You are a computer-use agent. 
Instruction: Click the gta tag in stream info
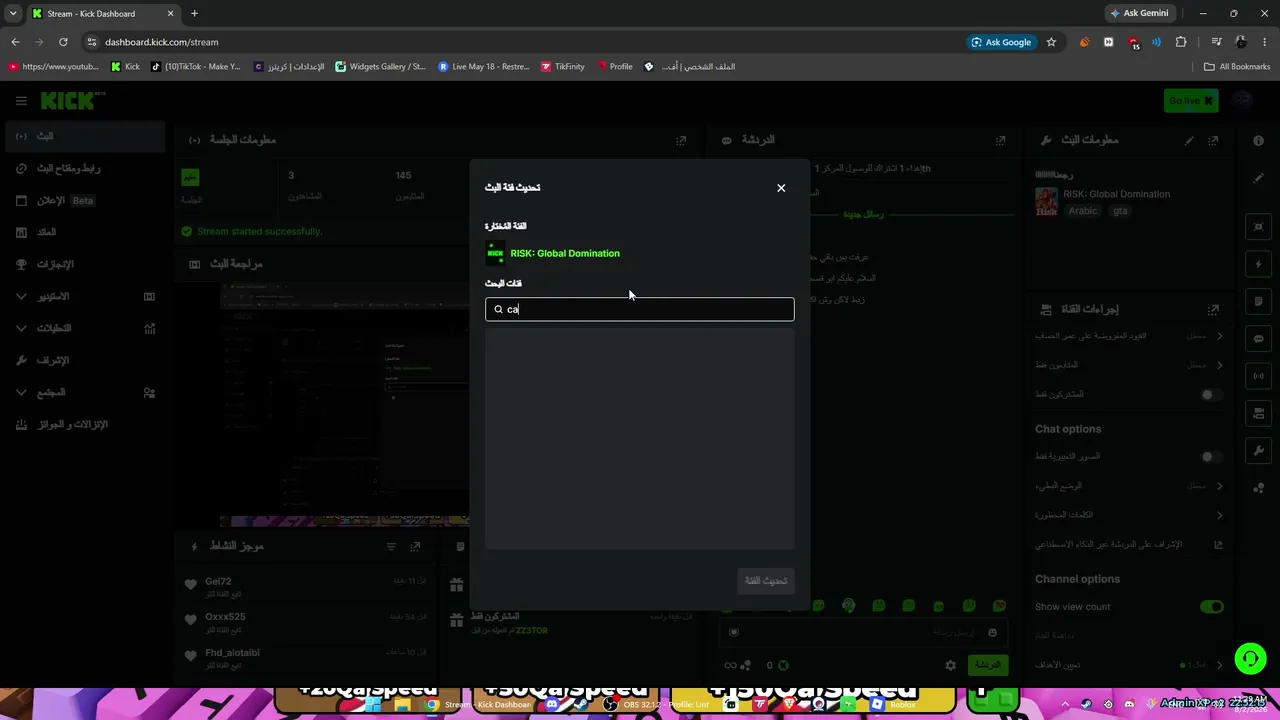(1120, 211)
